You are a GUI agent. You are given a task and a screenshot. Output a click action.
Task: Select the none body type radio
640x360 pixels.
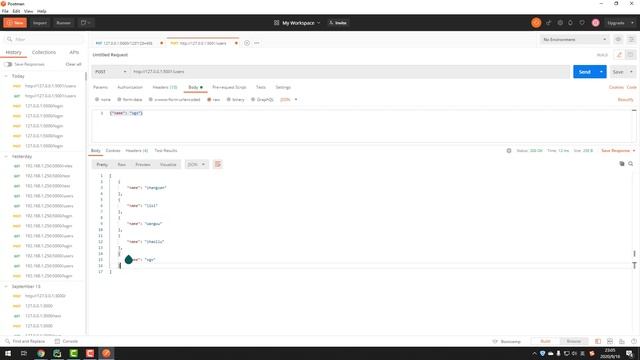pos(97,100)
